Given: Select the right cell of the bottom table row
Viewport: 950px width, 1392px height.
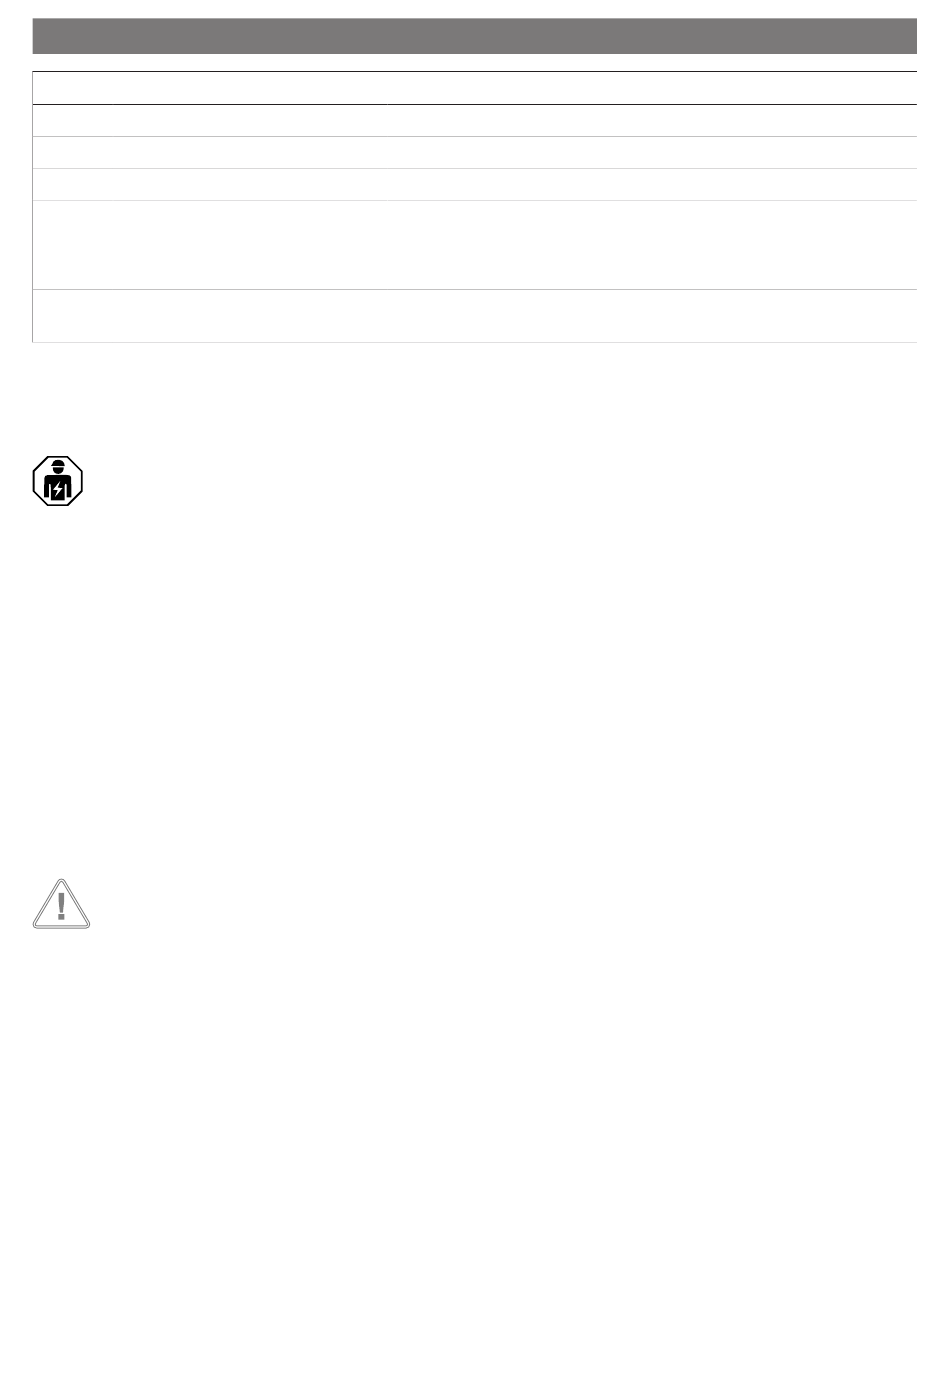Looking at the screenshot, I should (652, 316).
